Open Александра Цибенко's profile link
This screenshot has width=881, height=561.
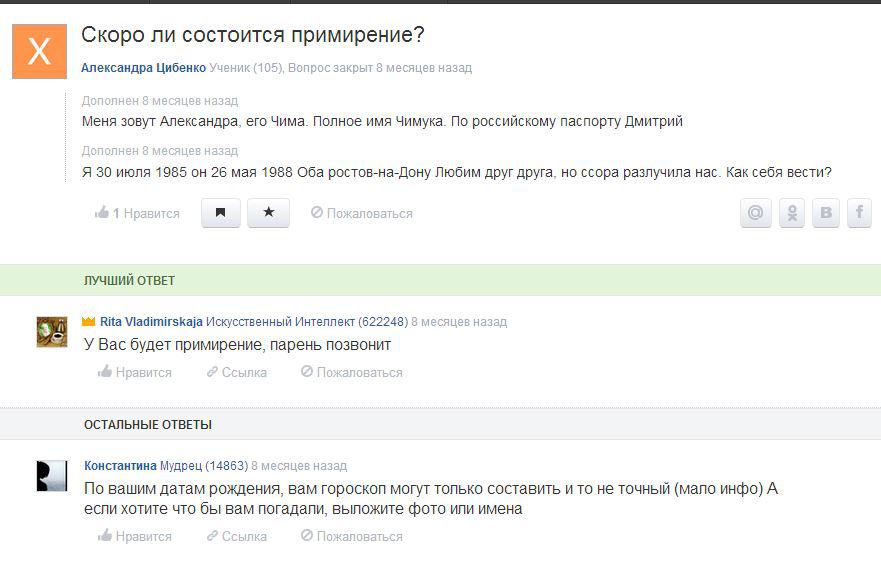143,68
